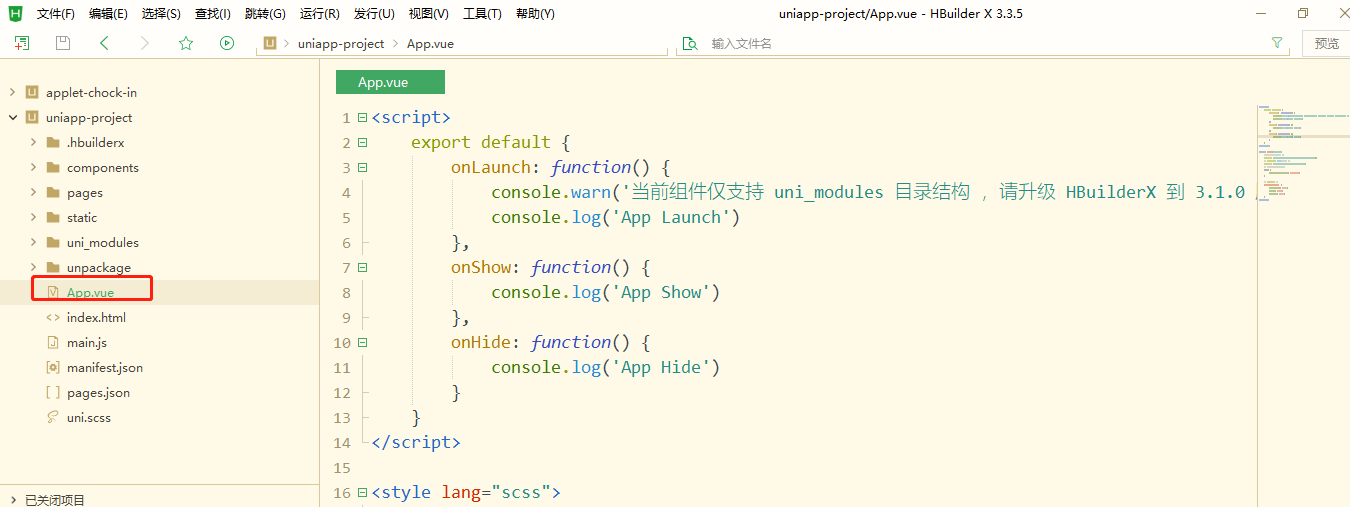Click the App.vue file icon in tree

(x=53, y=293)
